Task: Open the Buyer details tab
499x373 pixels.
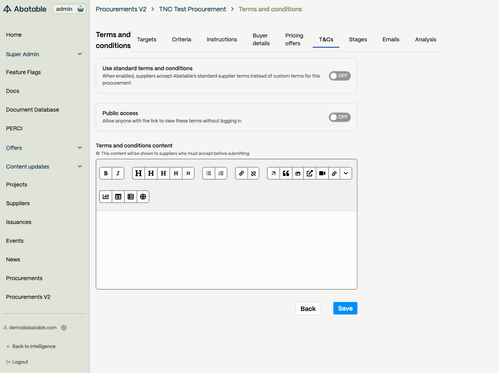Action: [261, 39]
